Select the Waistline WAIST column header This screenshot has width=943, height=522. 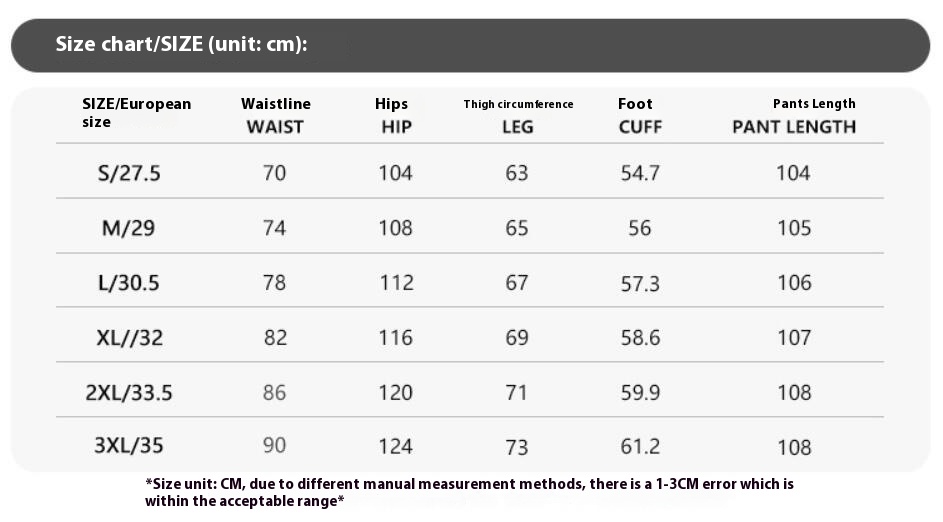tap(275, 115)
